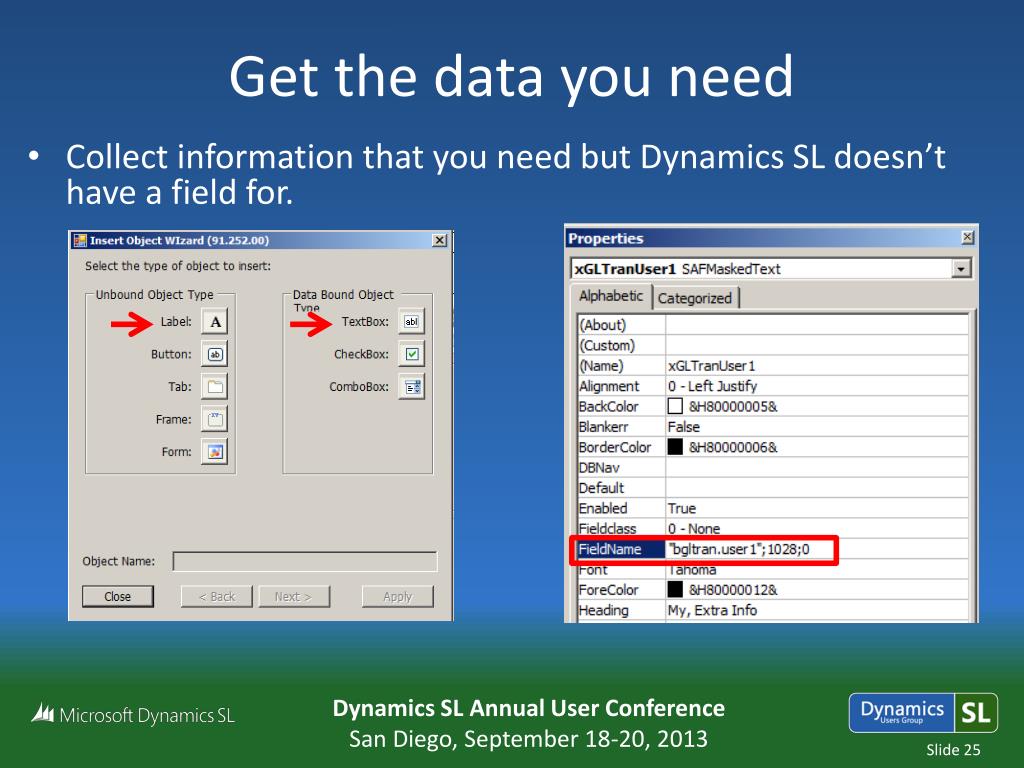Insert a Label object via its A icon
This screenshot has height=768, width=1024.
(x=215, y=321)
